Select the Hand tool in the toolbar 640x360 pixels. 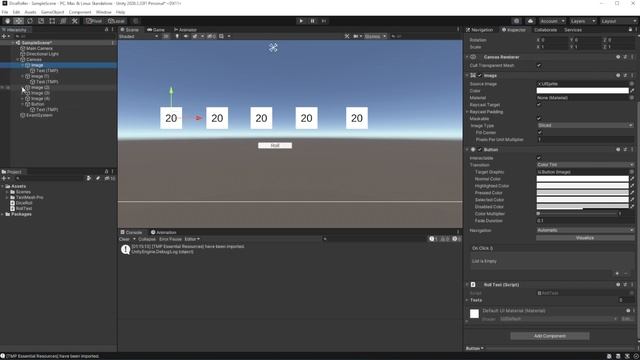point(7,21)
